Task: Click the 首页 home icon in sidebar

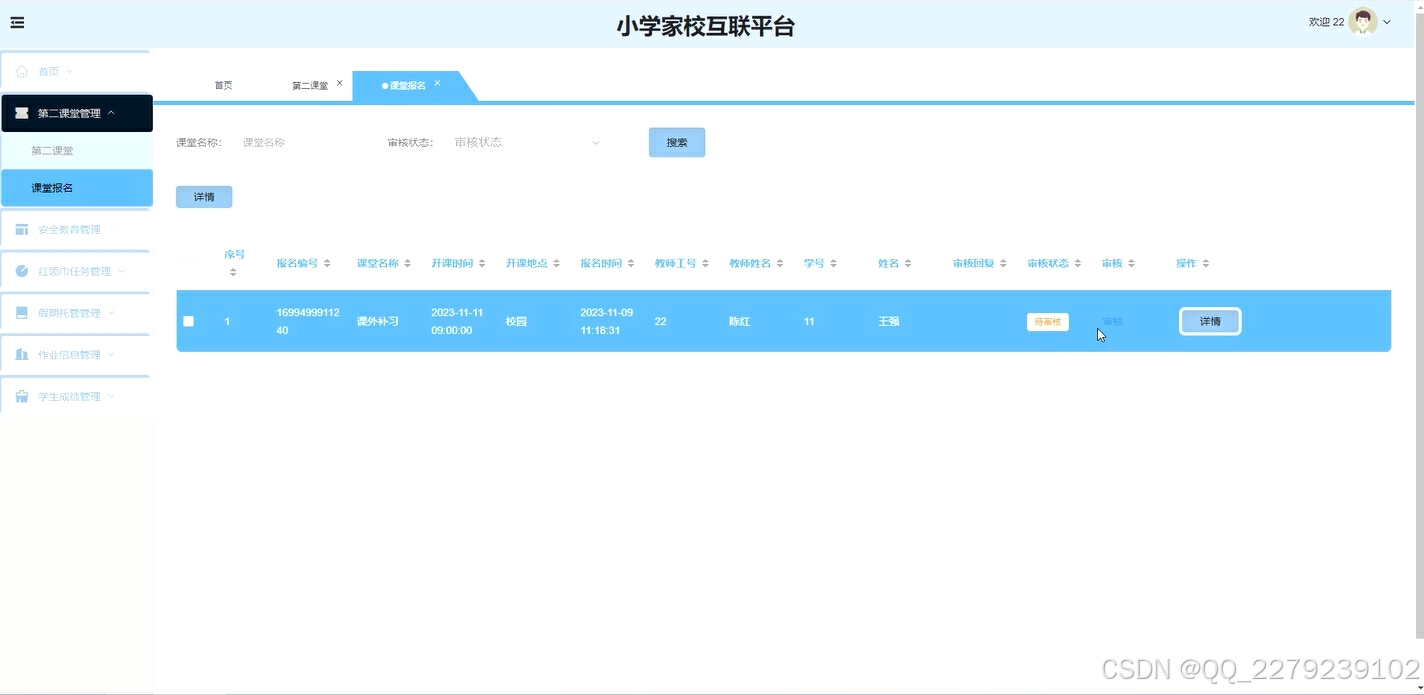Action: pyautogui.click(x=22, y=71)
